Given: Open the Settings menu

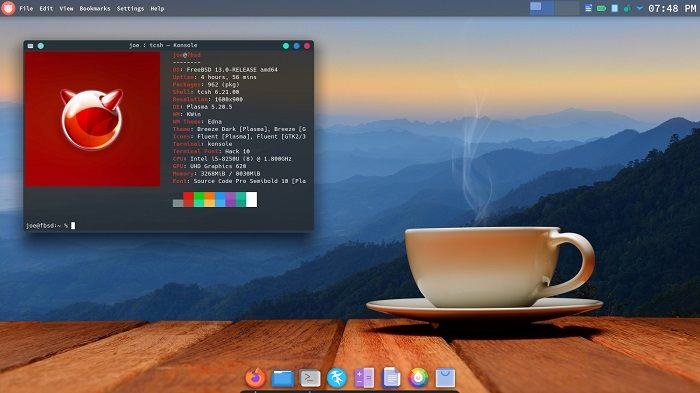Looking at the screenshot, I should (x=130, y=8).
